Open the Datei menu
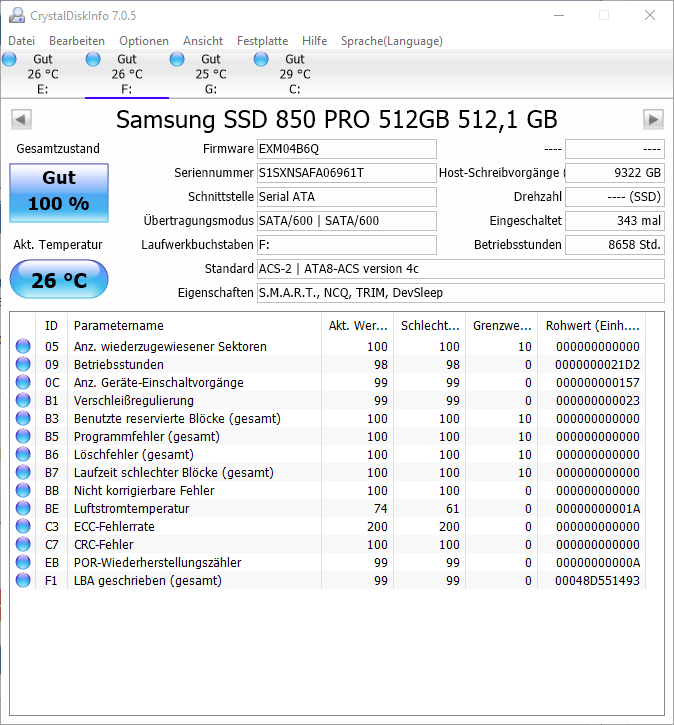 [x=22, y=41]
